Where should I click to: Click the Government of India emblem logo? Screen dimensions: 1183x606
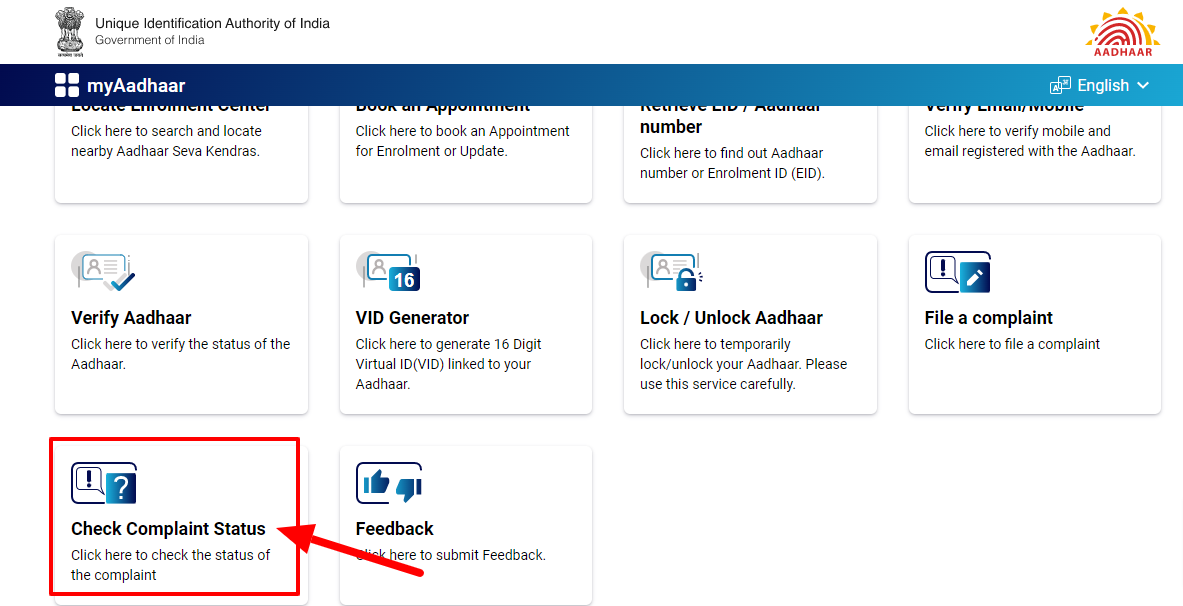(69, 31)
